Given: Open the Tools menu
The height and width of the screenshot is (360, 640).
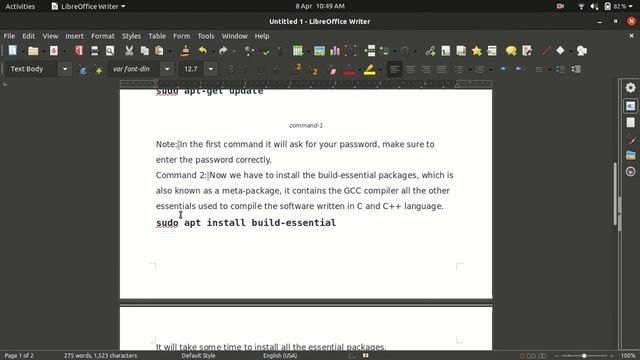Looking at the screenshot, I should [206, 36].
